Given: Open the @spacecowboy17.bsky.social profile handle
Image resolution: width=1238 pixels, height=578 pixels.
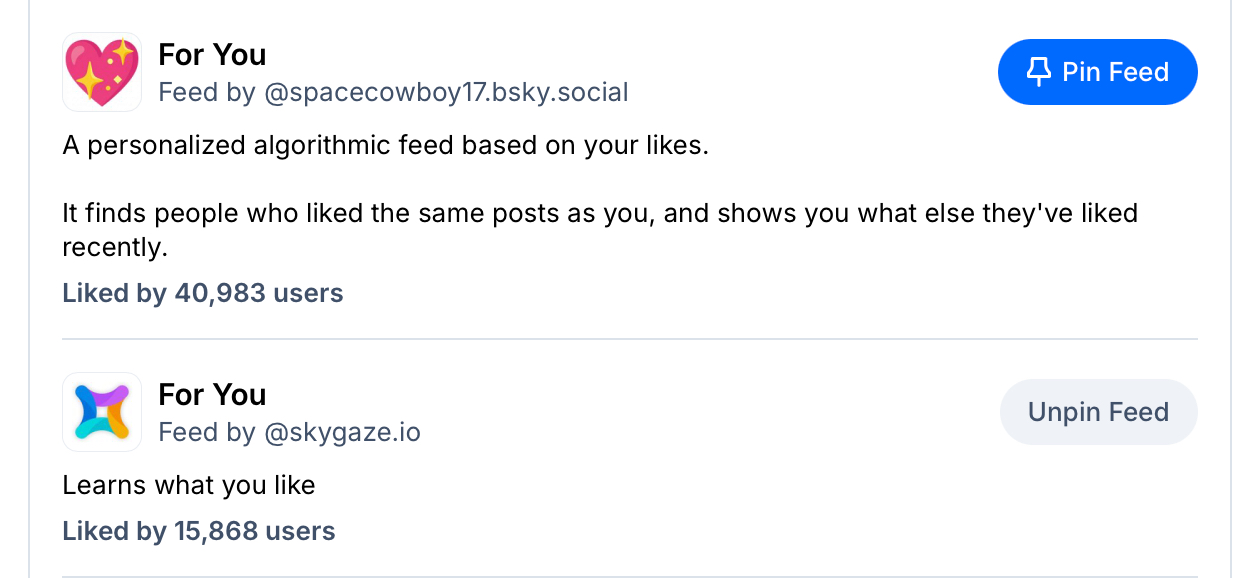Looking at the screenshot, I should pos(446,93).
